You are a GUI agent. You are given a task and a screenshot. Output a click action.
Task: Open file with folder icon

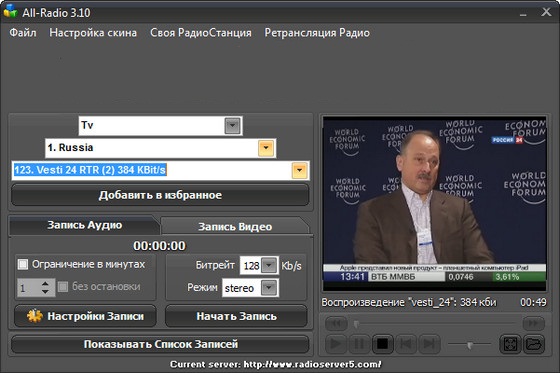click(x=534, y=344)
